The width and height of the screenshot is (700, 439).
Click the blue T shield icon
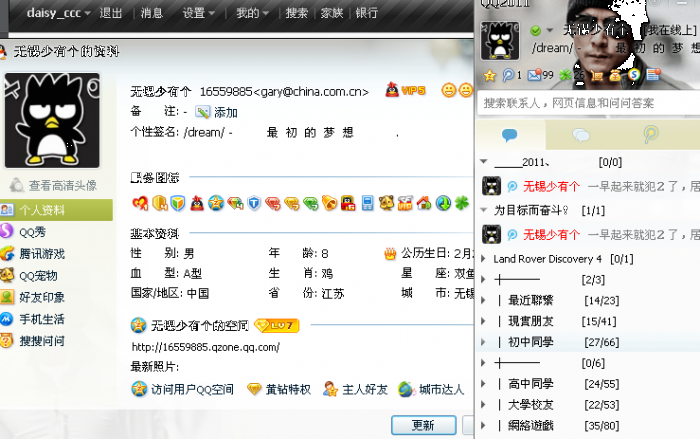(x=254, y=203)
